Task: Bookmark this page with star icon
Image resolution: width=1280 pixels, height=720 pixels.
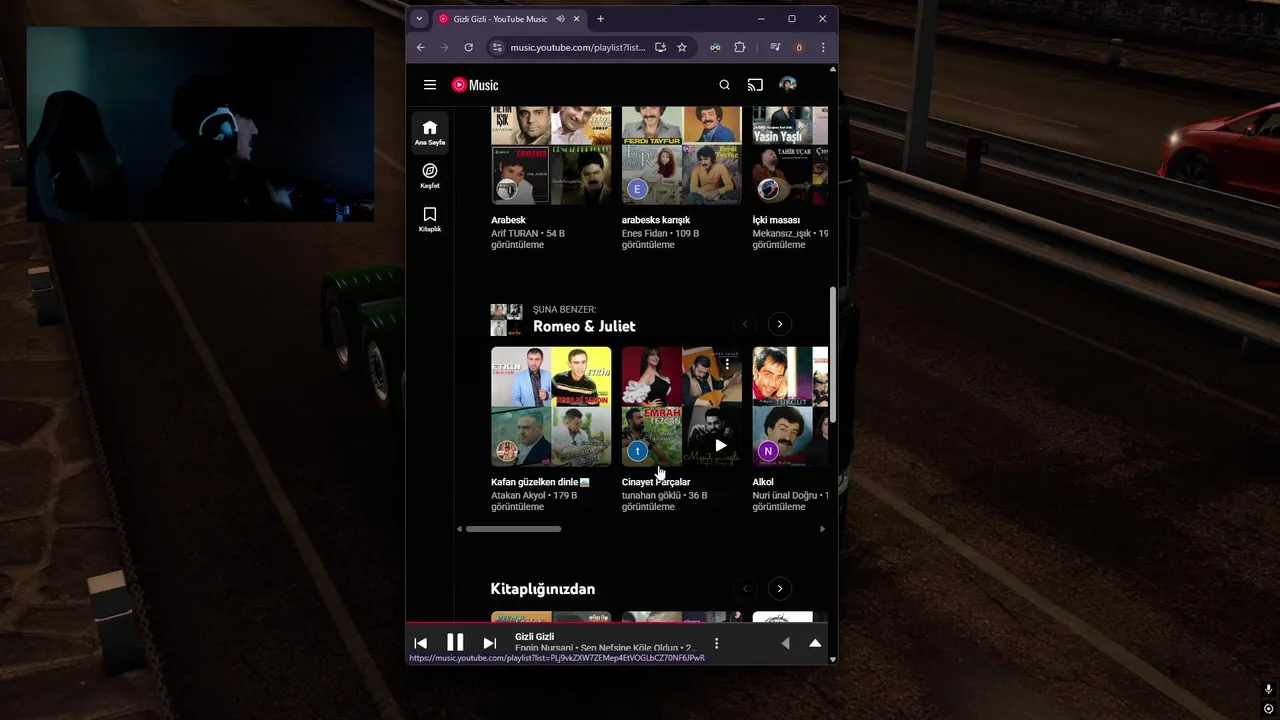Action: click(x=682, y=47)
